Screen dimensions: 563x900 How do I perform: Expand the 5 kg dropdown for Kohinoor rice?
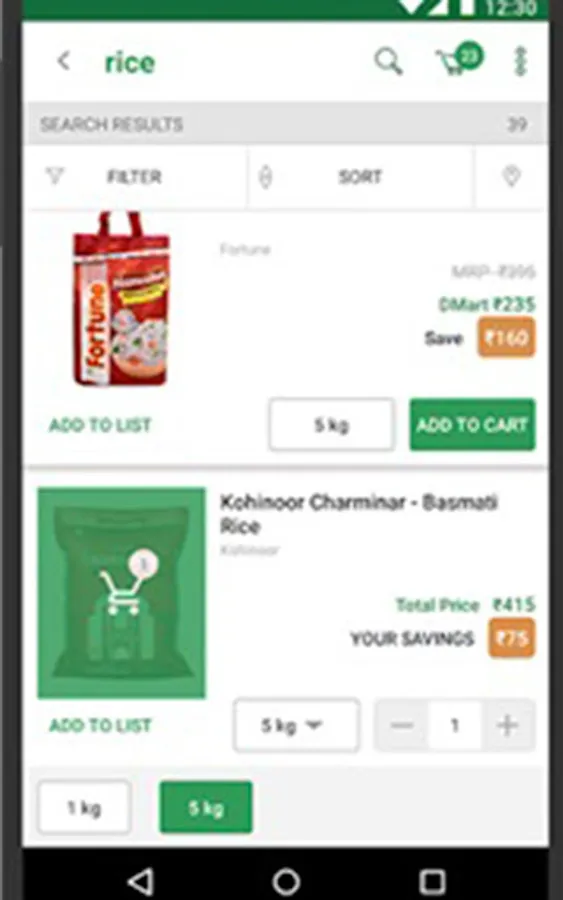coord(296,726)
